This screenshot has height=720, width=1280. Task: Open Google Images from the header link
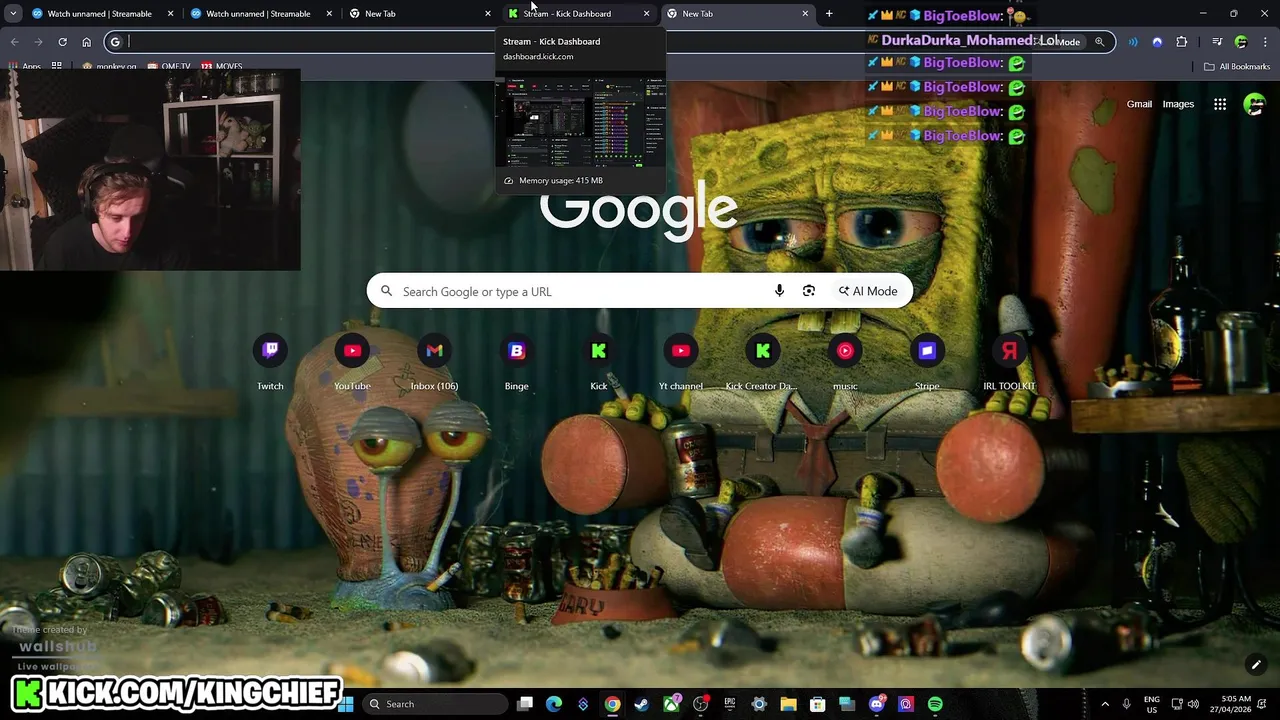pos(1178,104)
